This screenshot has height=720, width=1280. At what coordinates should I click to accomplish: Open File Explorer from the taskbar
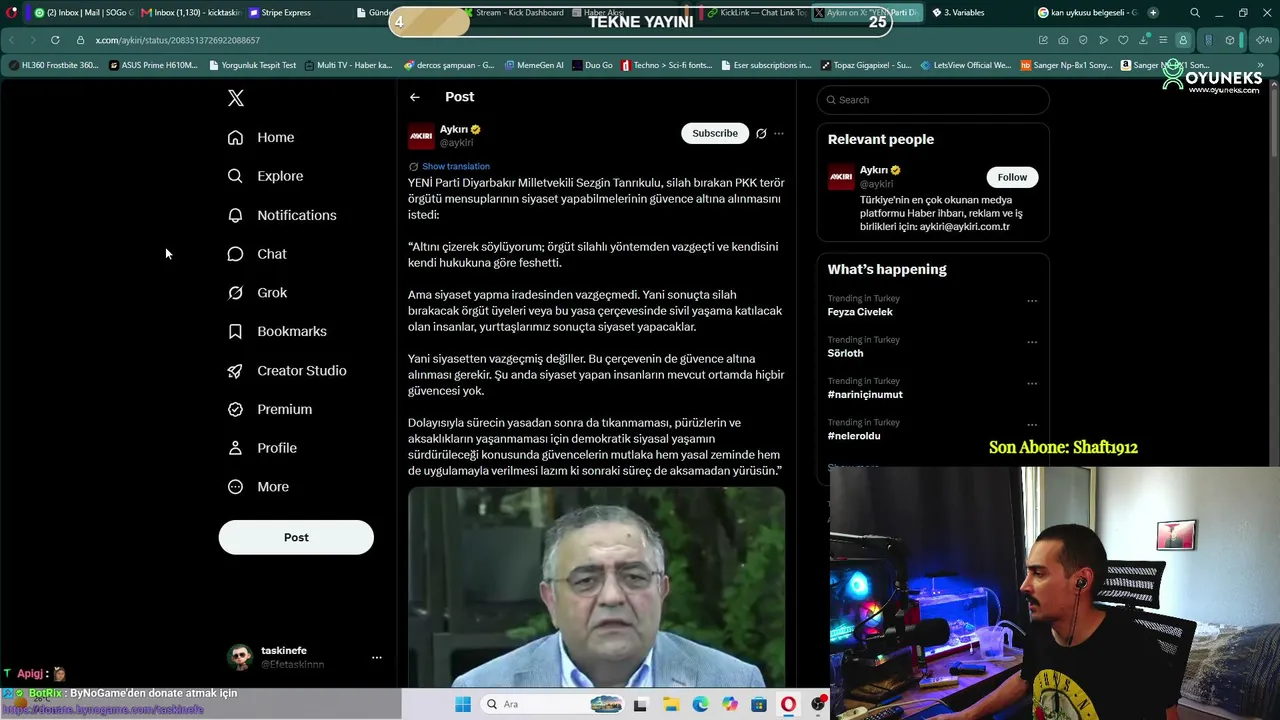click(671, 704)
